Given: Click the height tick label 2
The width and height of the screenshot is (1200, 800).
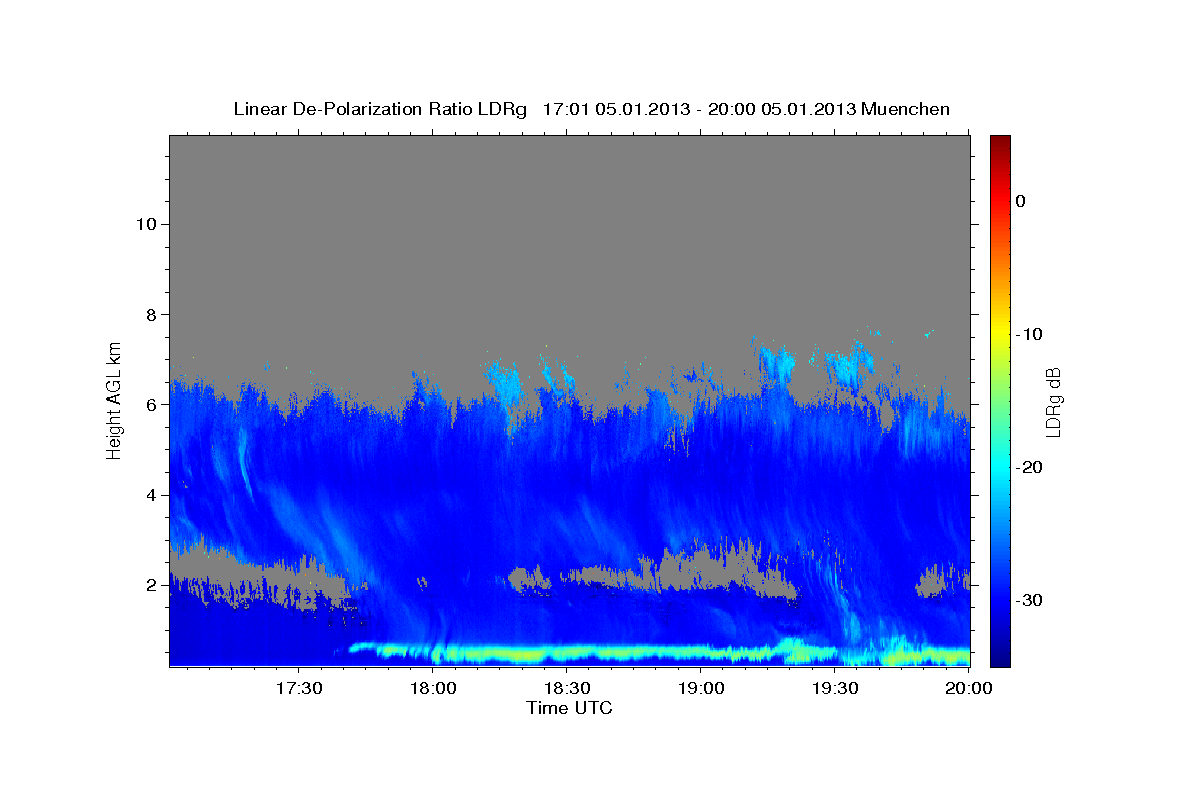Looking at the screenshot, I should (152, 585).
